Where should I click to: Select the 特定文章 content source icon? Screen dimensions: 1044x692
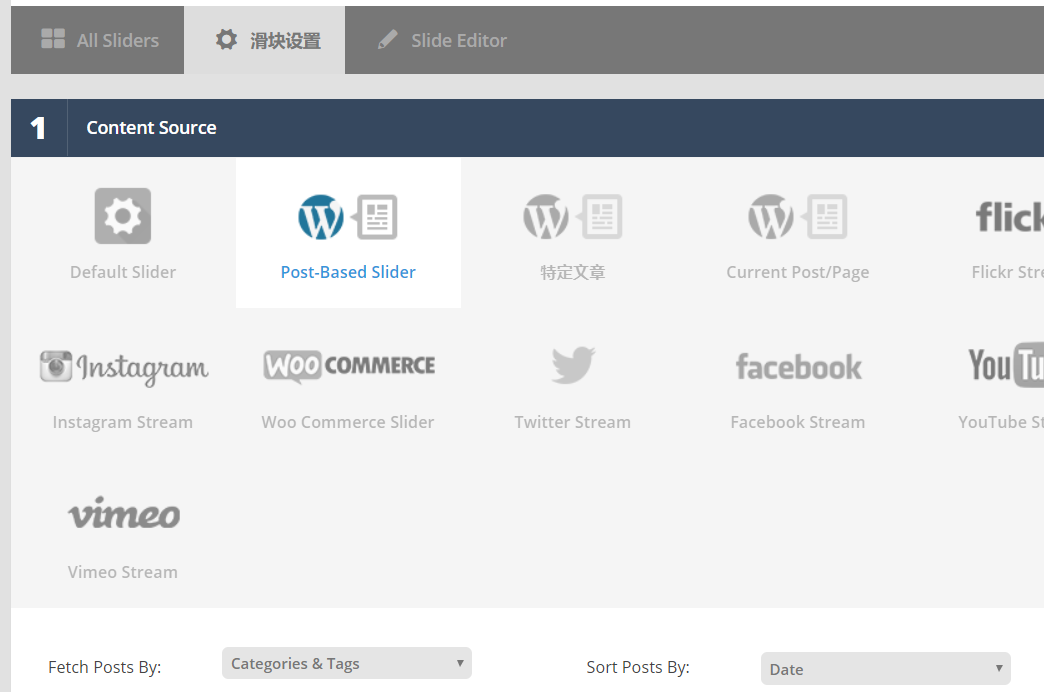point(572,217)
